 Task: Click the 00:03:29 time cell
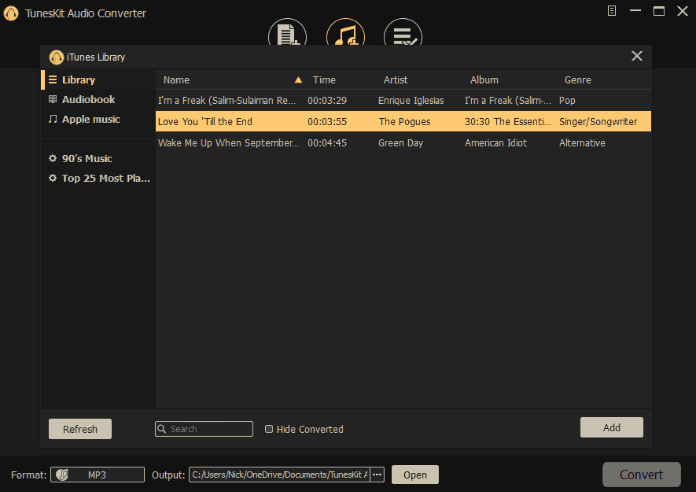tap(327, 100)
